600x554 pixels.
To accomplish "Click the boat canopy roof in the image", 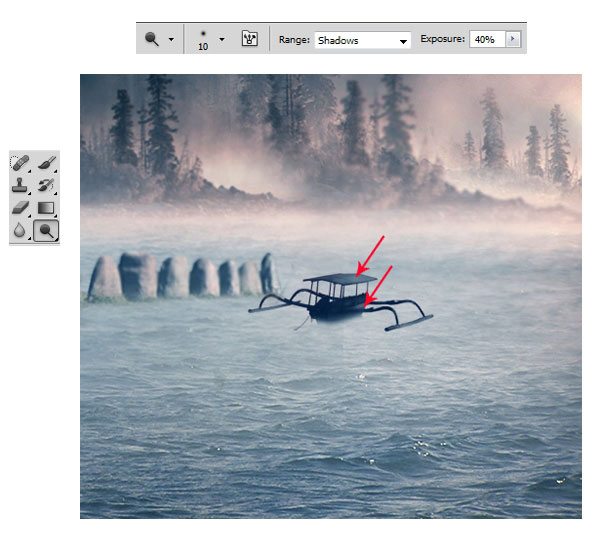I will tap(341, 278).
